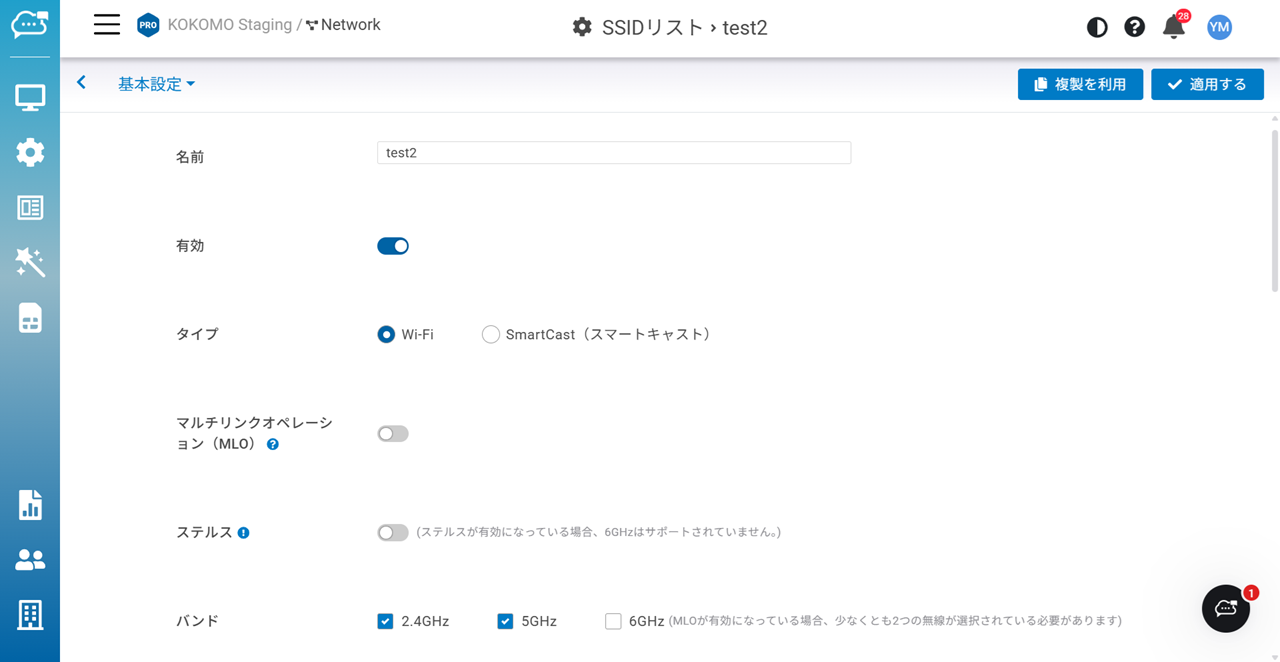Open the notifications bell
Image resolution: width=1280 pixels, height=662 pixels.
click(1173, 27)
